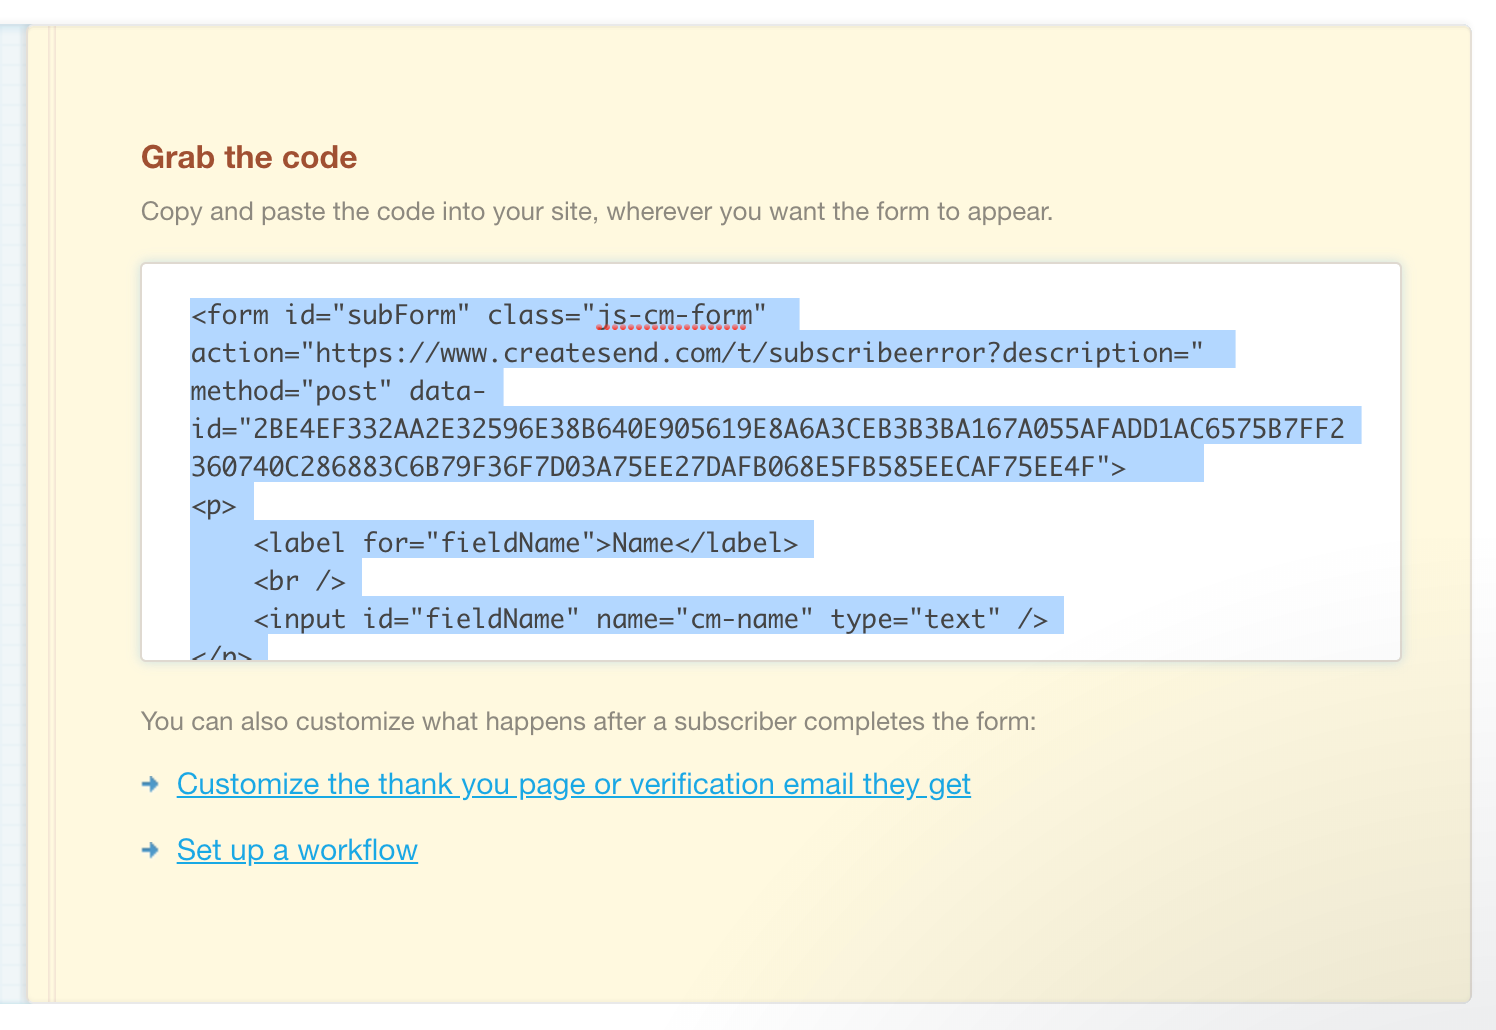Click the partially visible closing </p> tag
The width and height of the screenshot is (1496, 1030).
tap(221, 653)
